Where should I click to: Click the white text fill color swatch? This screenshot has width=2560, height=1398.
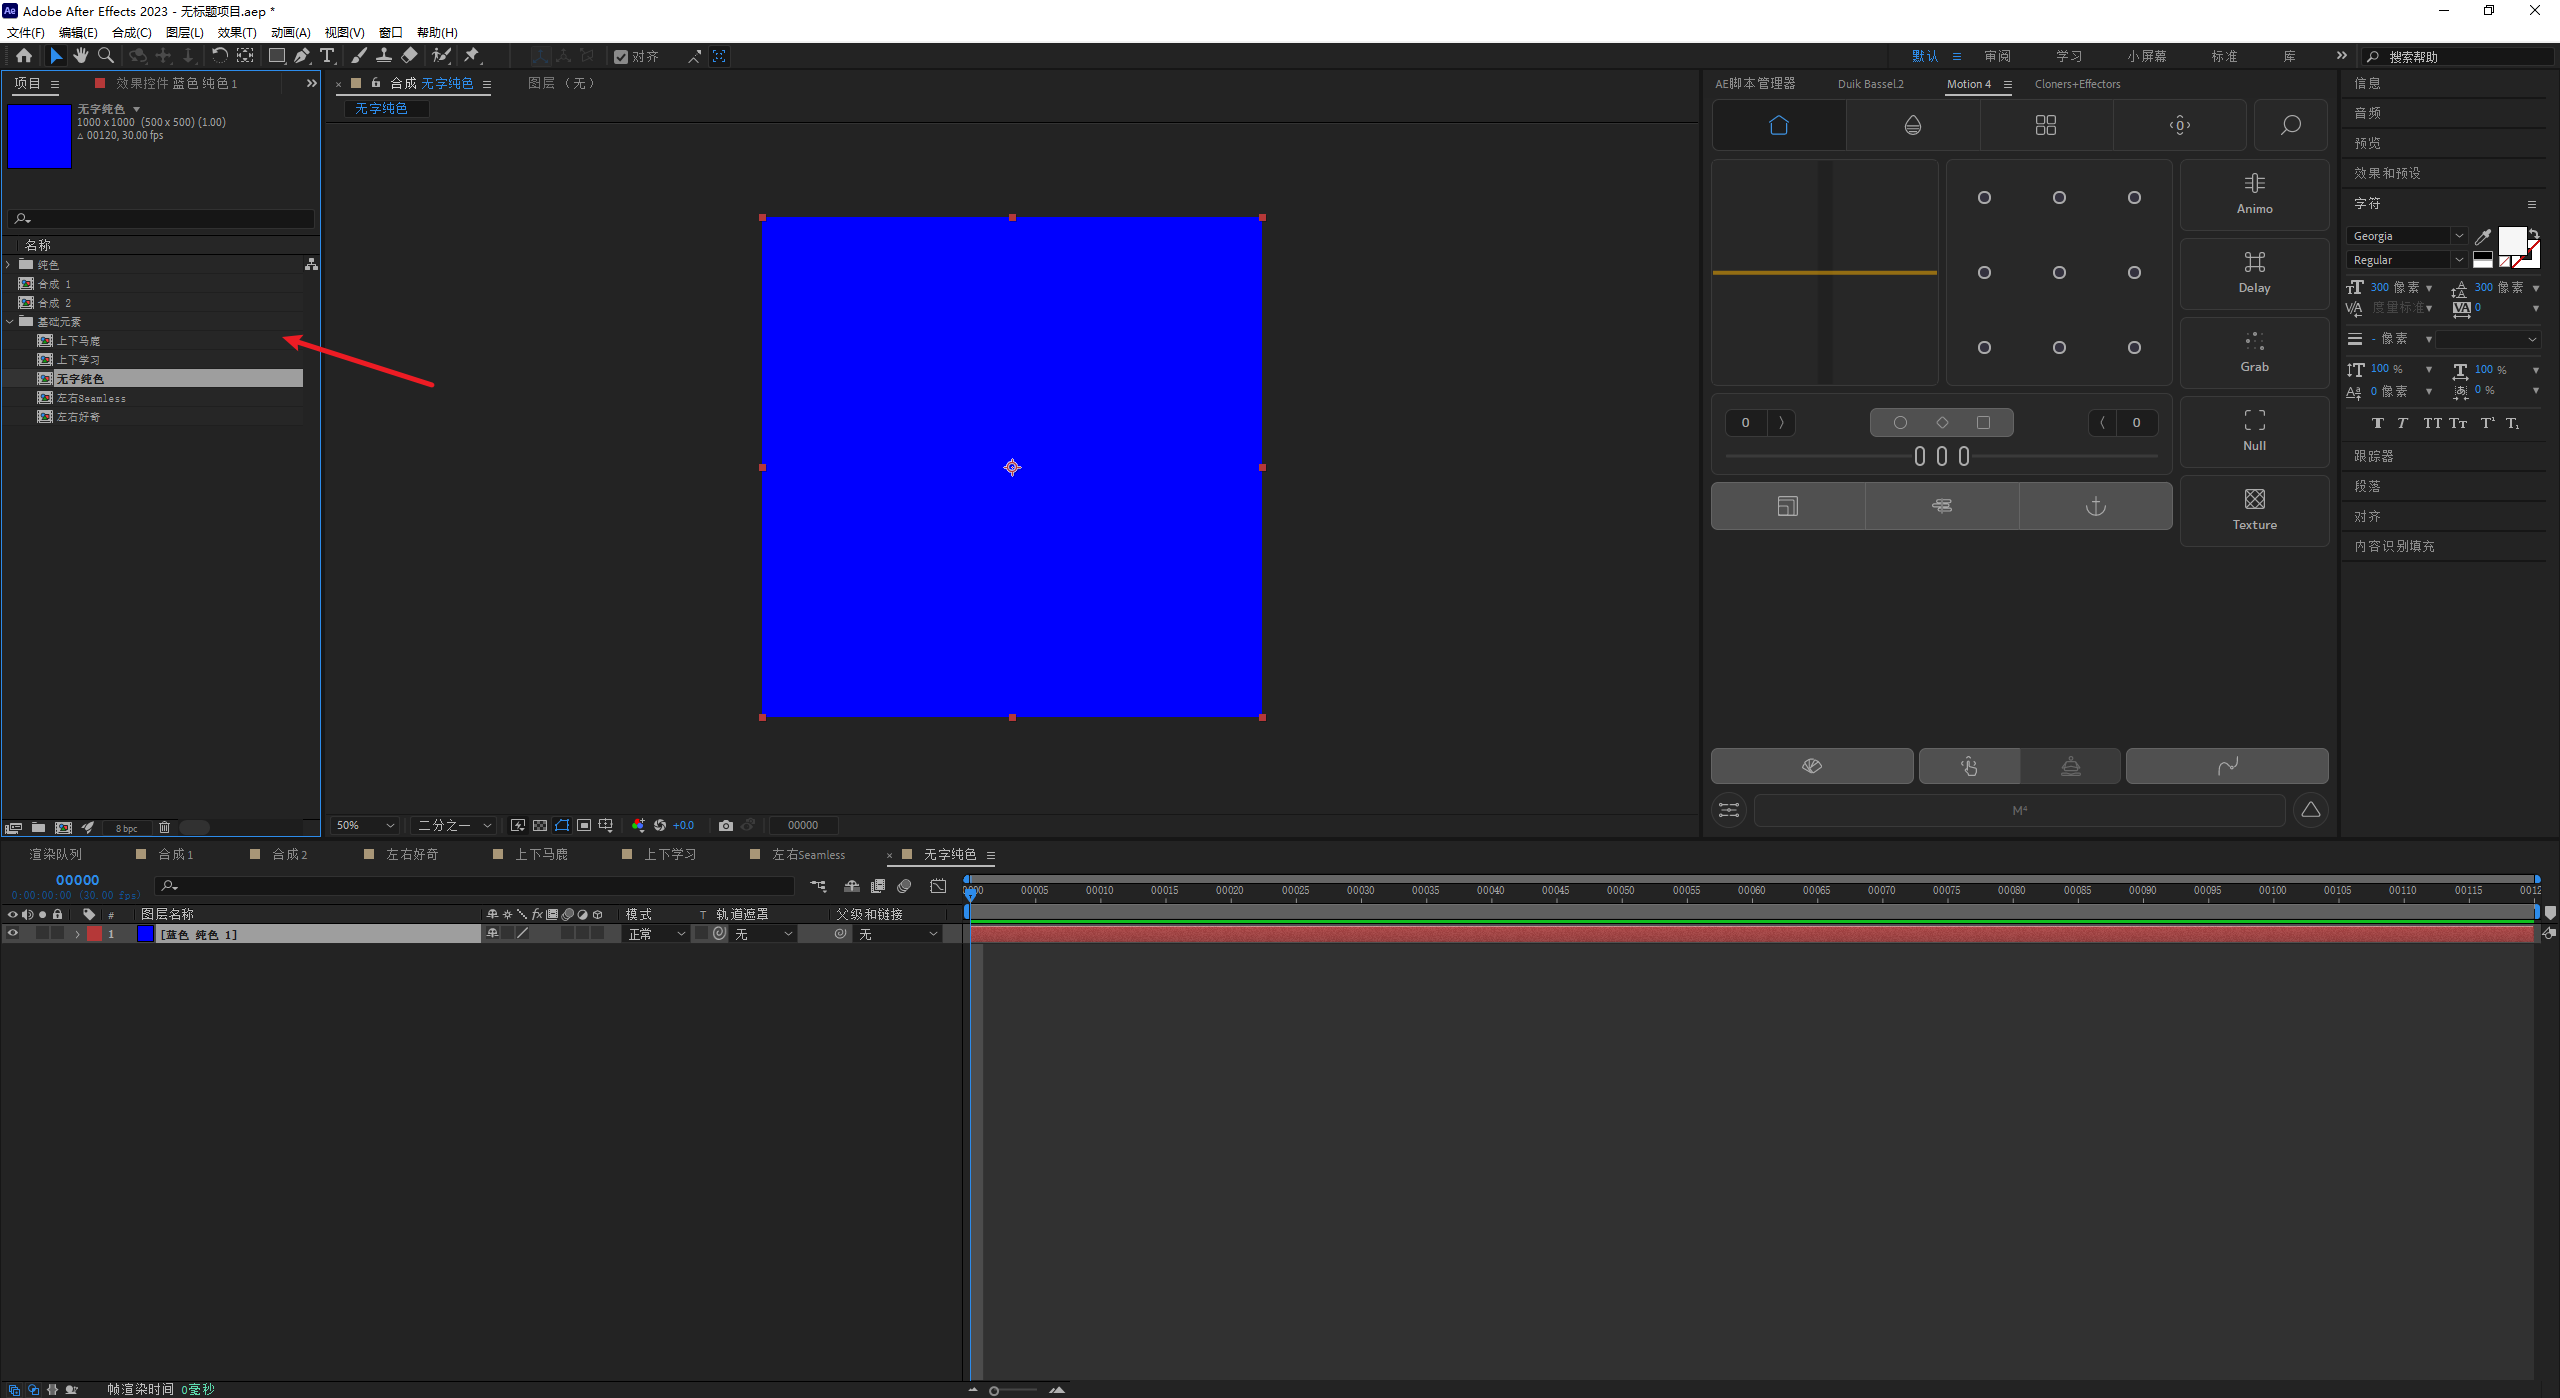(2511, 240)
